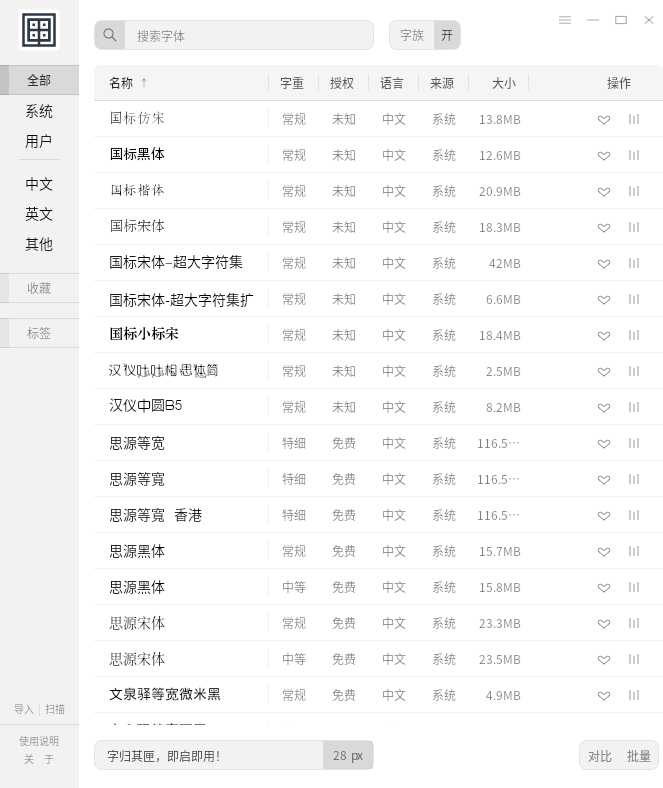Select the 用户 sidebar category
Screen dimensions: 663x788
(39, 141)
